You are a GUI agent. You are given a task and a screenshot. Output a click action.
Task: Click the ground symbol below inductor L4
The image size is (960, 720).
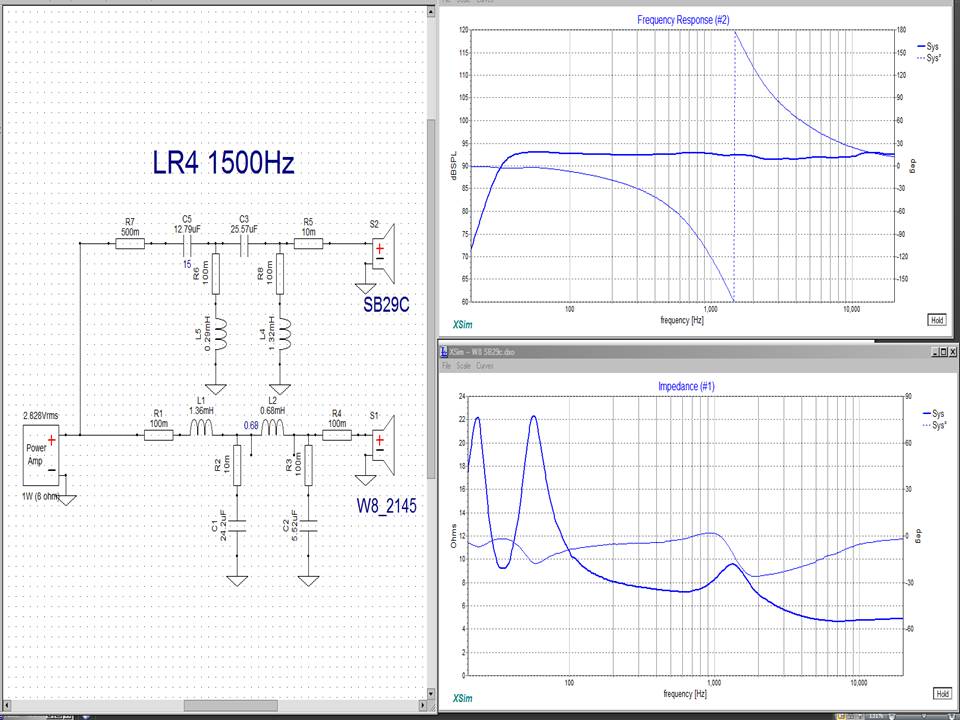pos(280,389)
